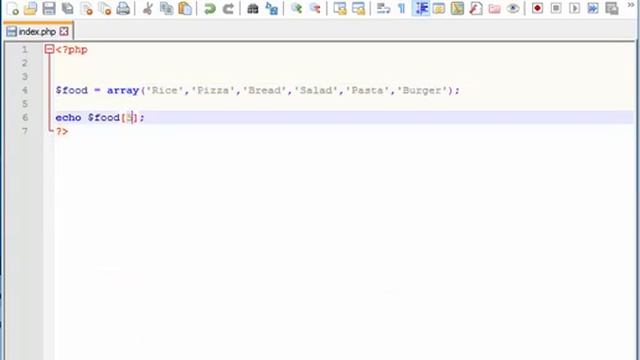Click the 'Pasta' string in the array
The image size is (640, 360).
(367, 90)
